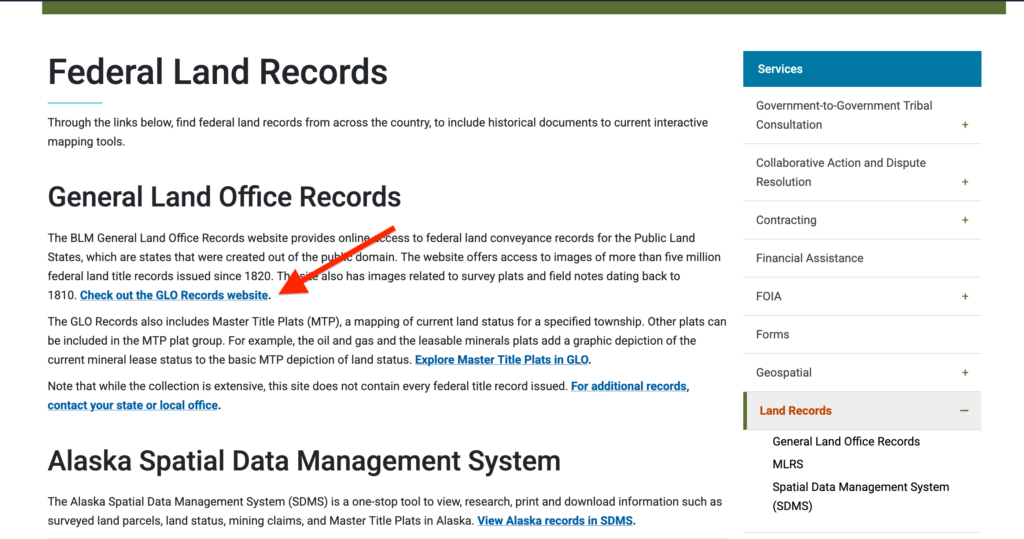This screenshot has width=1024, height=539.
Task: Select Land Records in Services sidebar
Action: [795, 411]
